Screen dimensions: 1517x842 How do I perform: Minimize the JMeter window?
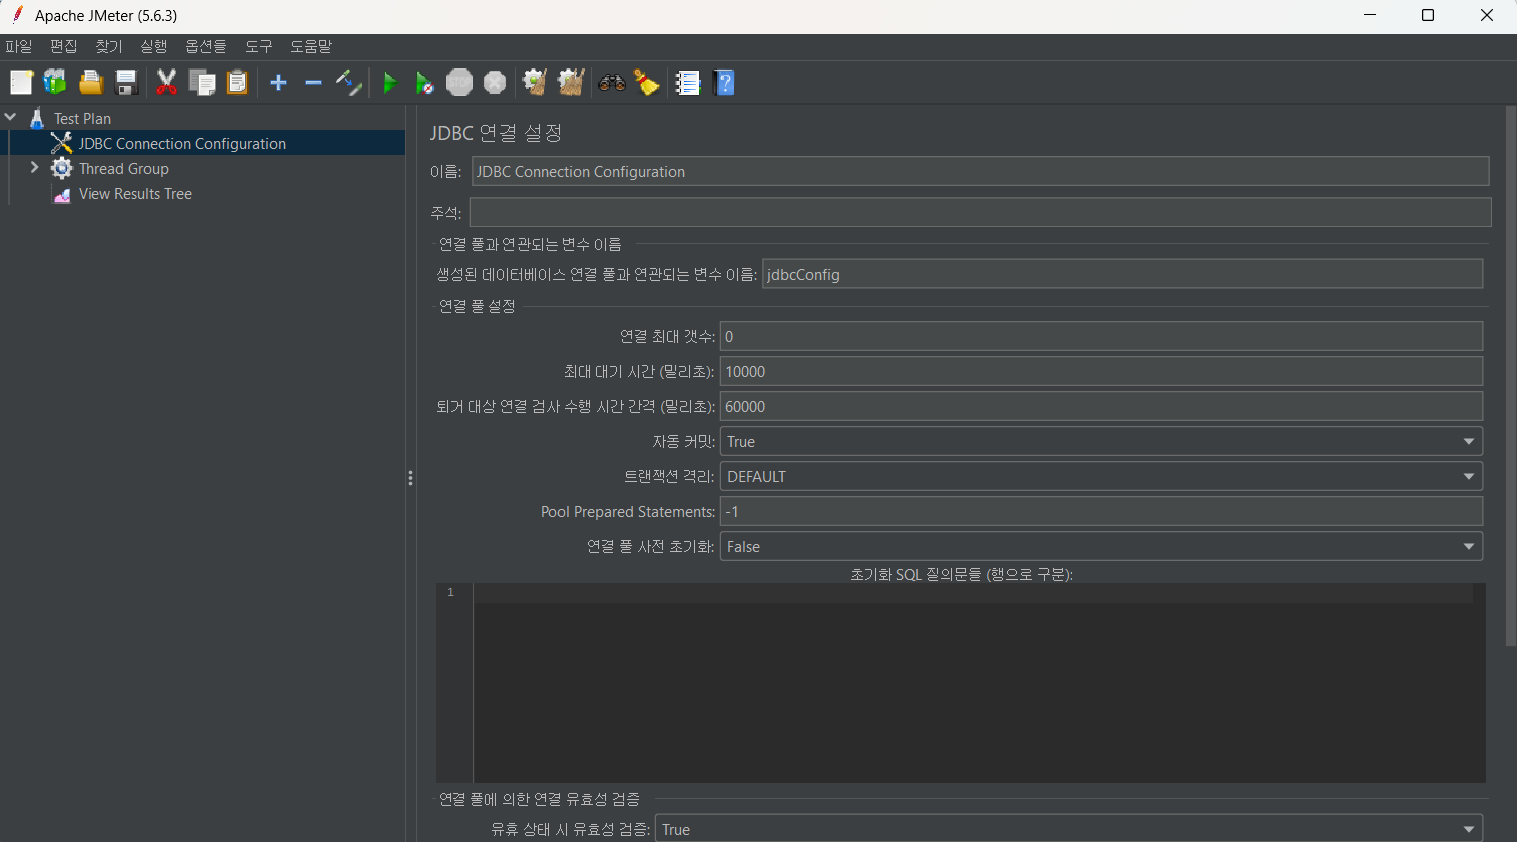(x=1369, y=15)
